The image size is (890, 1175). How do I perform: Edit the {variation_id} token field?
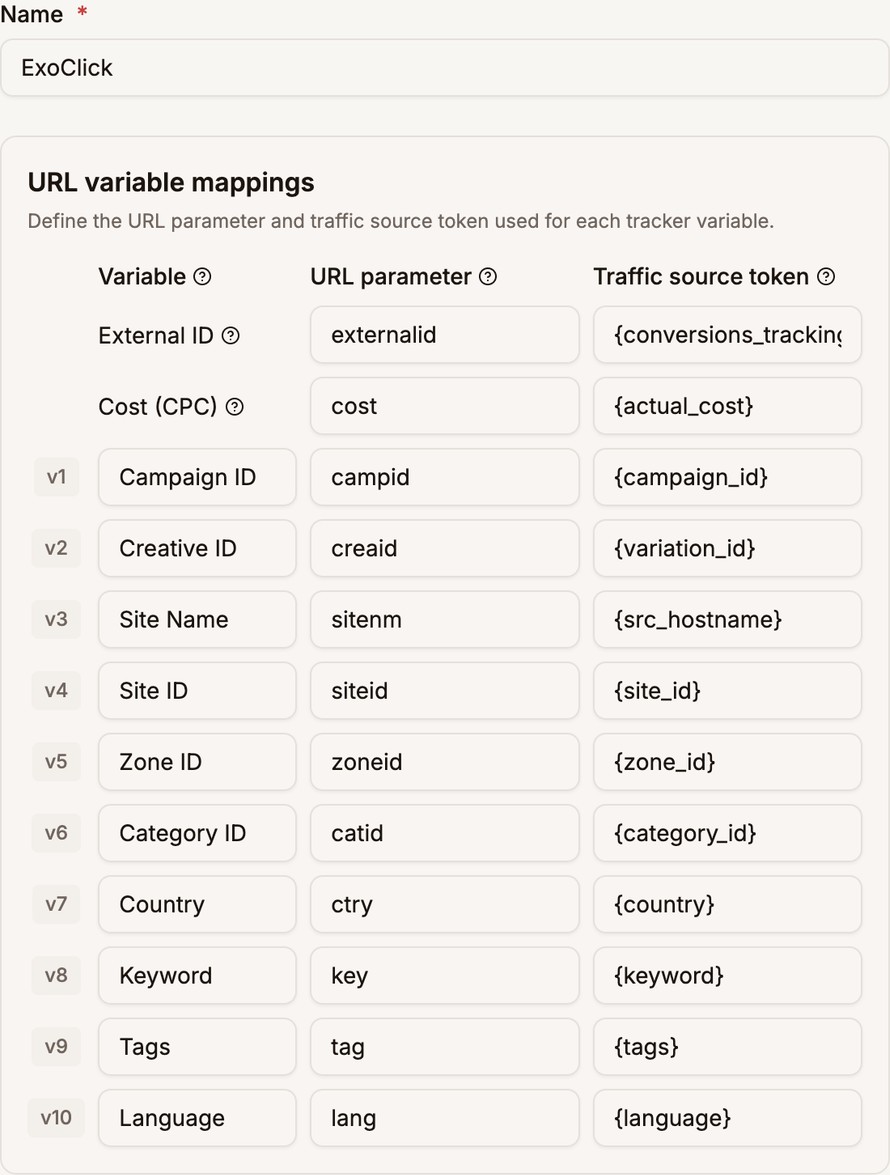[727, 548]
